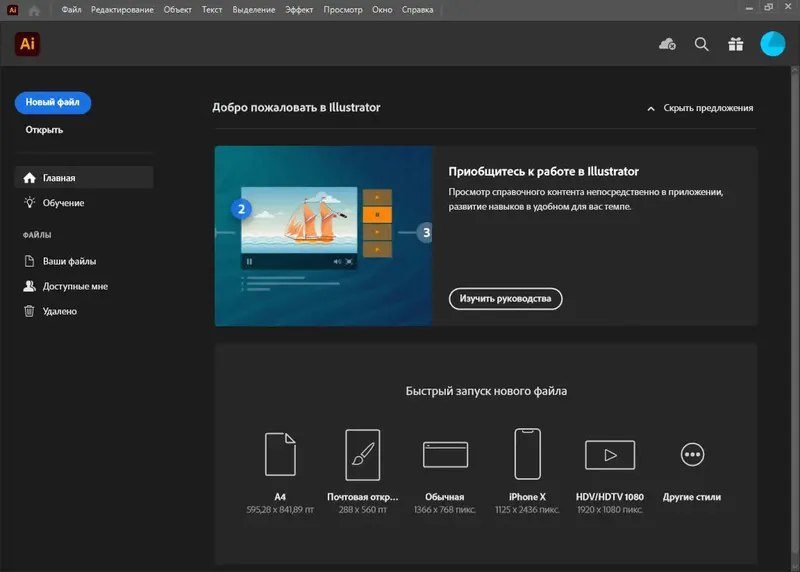
Task: Click the home icon in the menu bar
Action: click(34, 10)
